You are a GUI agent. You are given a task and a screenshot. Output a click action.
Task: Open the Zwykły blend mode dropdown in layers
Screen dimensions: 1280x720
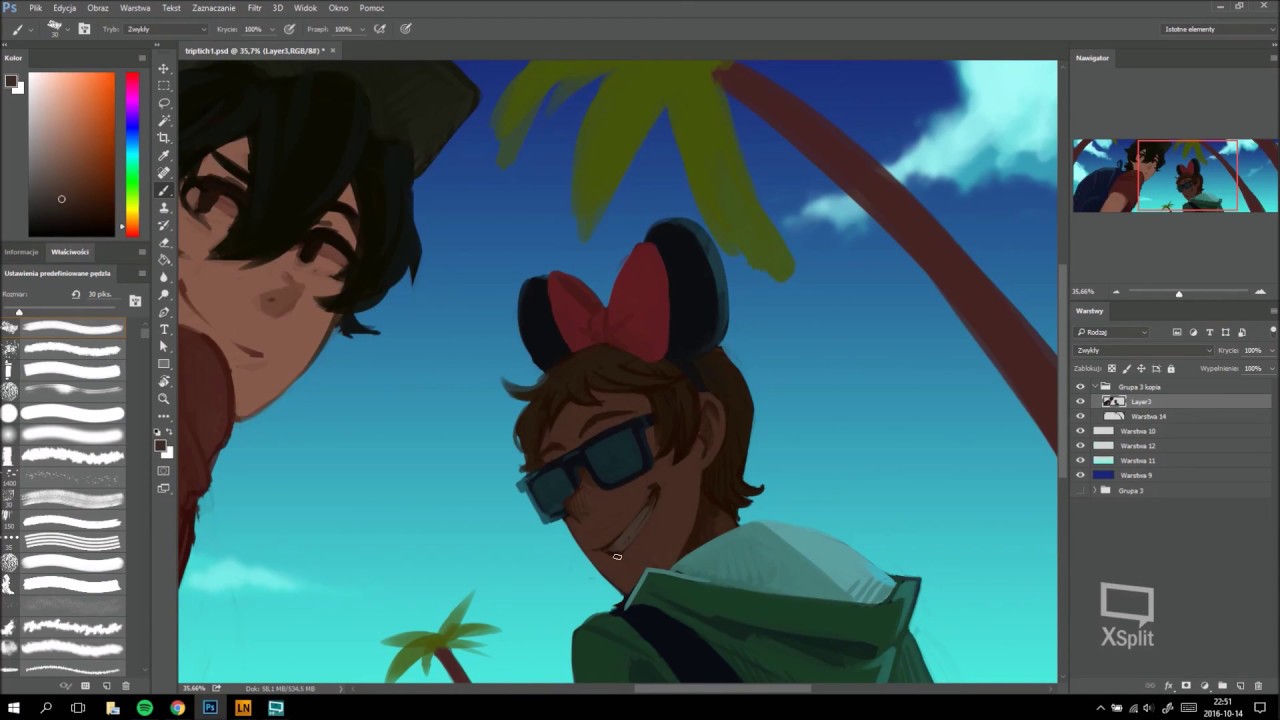[1144, 351]
